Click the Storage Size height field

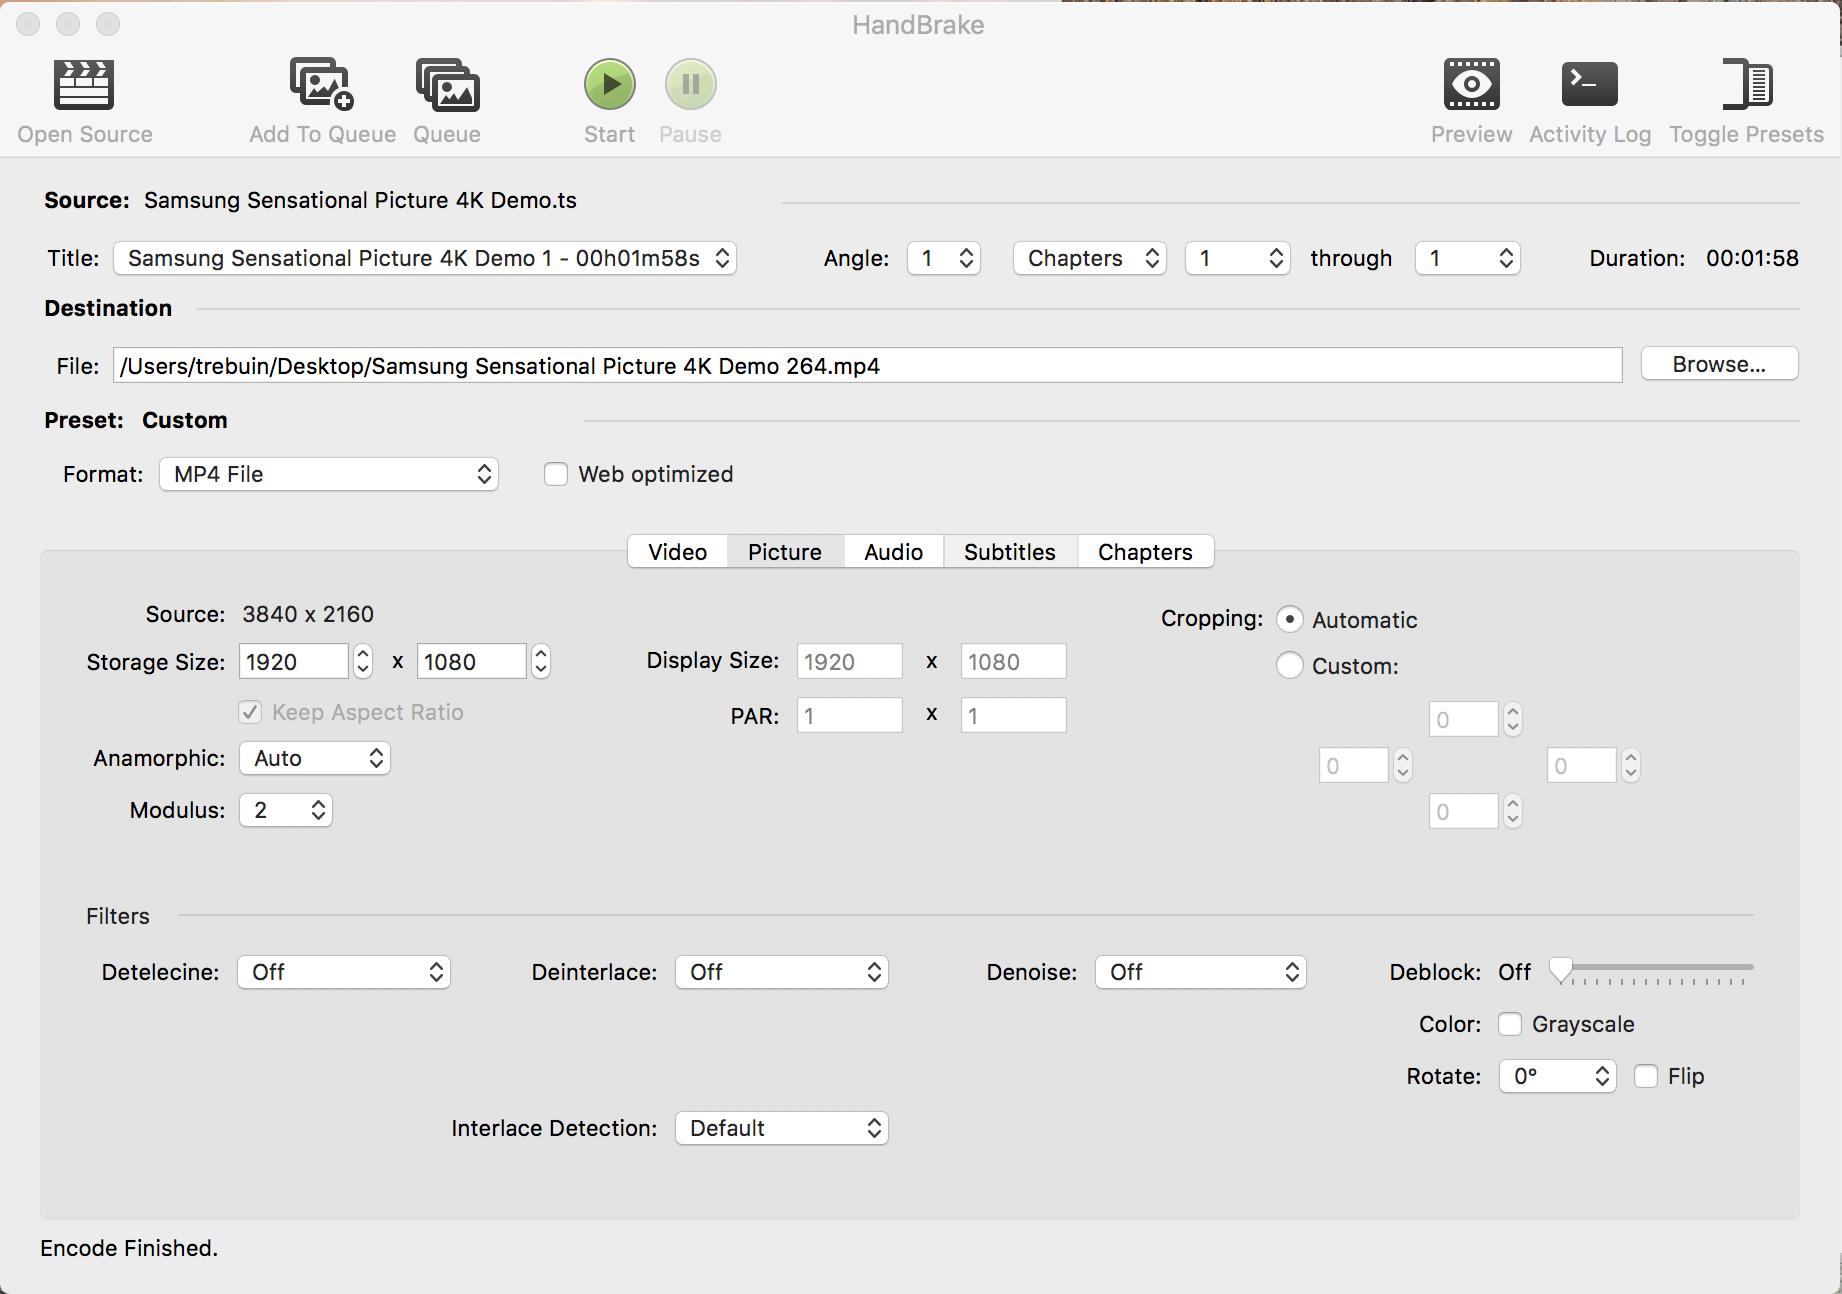[x=472, y=662]
